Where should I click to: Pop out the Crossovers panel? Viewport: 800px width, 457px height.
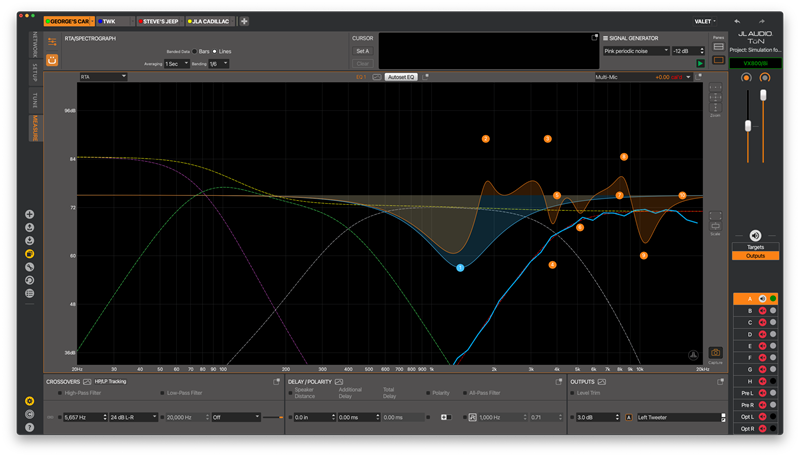pos(277,382)
